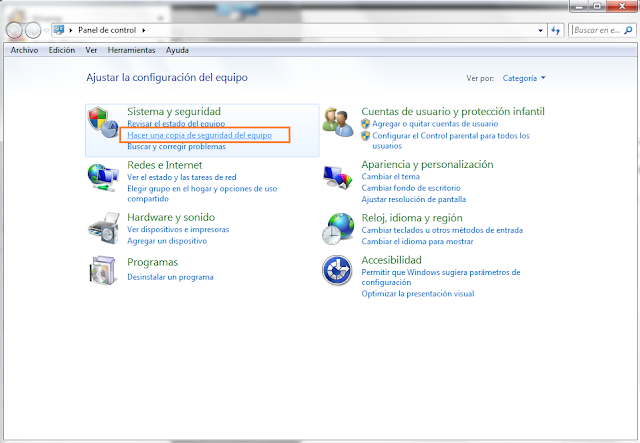Open the Ver por Categoría dropdown
This screenshot has width=640, height=443.
[524, 78]
